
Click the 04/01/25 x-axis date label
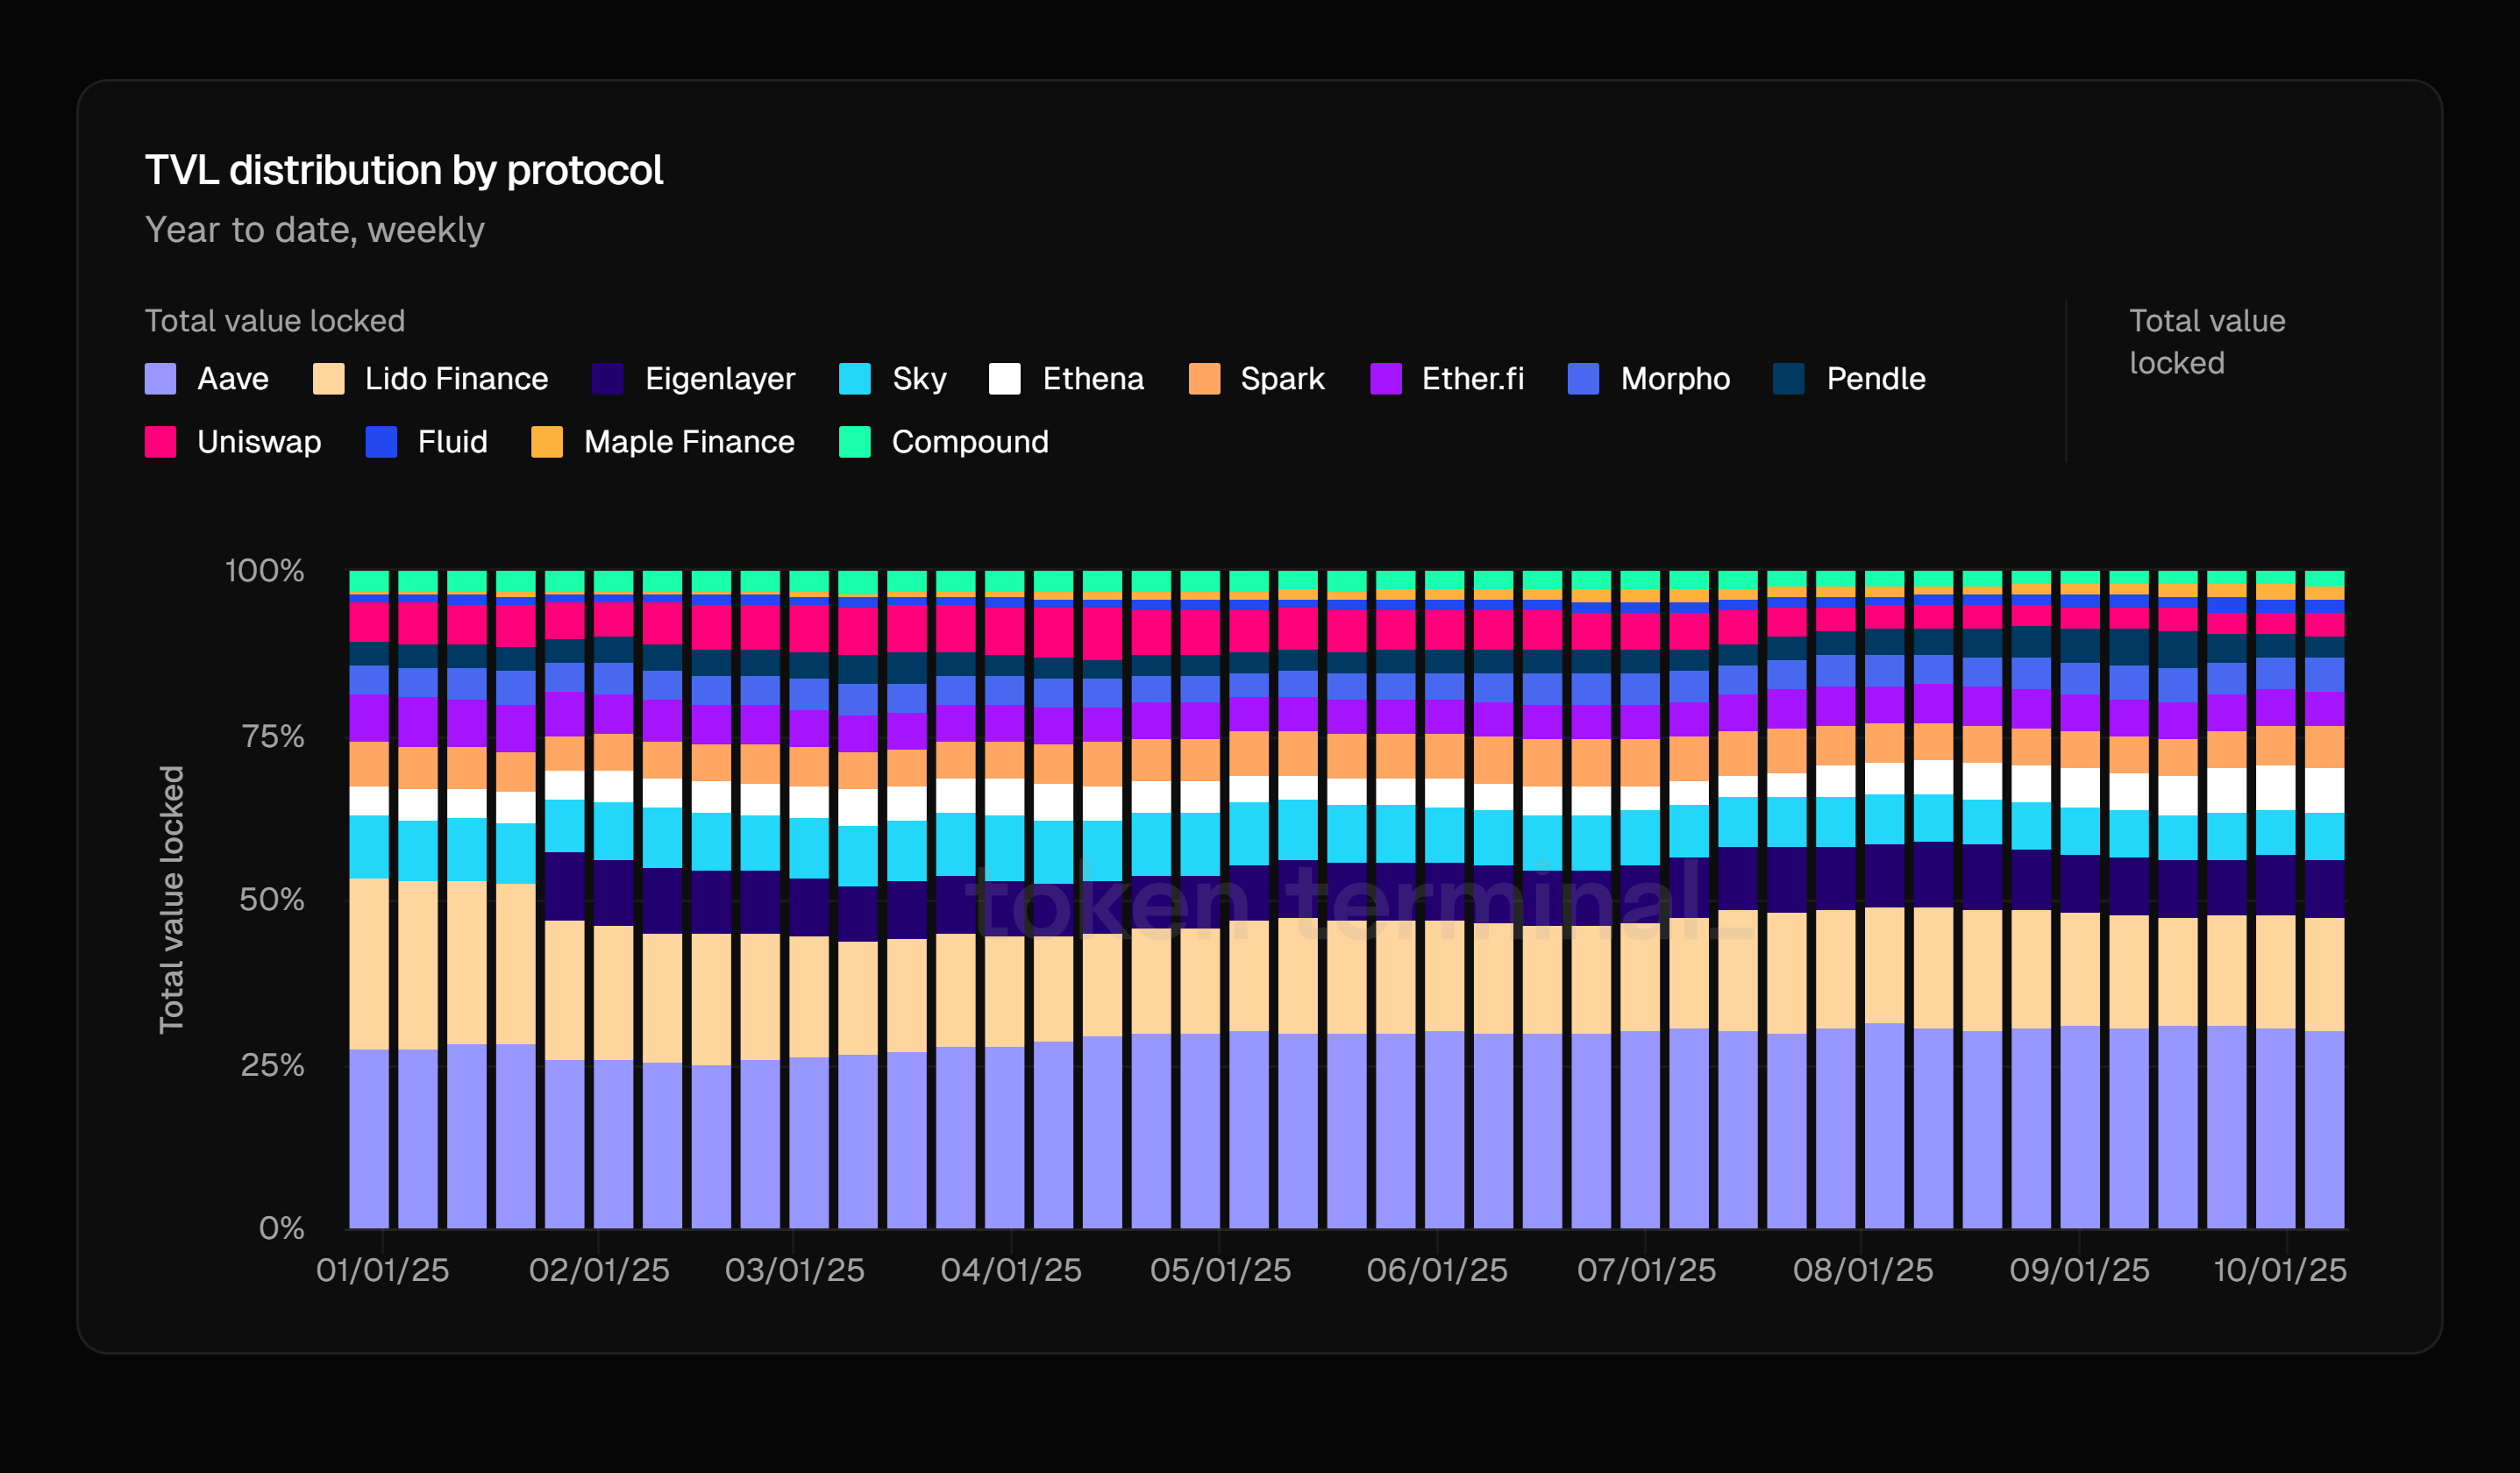tap(1011, 1270)
